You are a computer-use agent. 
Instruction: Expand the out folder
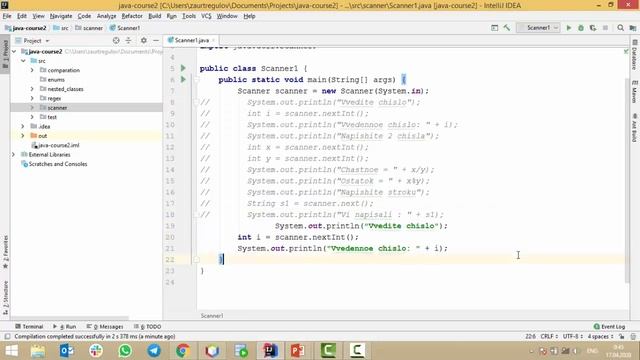tap(23, 136)
